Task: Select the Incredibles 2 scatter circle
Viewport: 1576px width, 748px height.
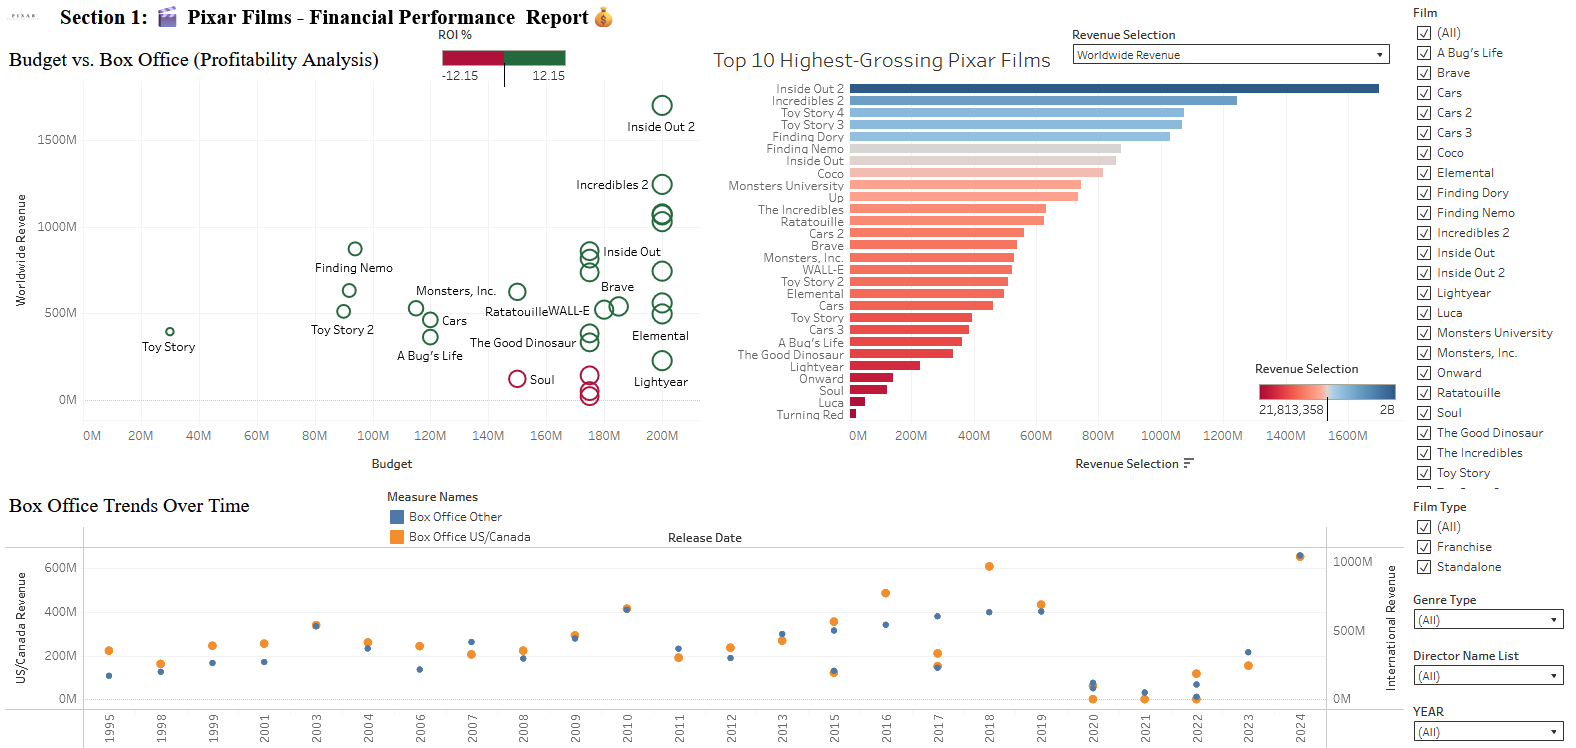Action: click(x=662, y=184)
